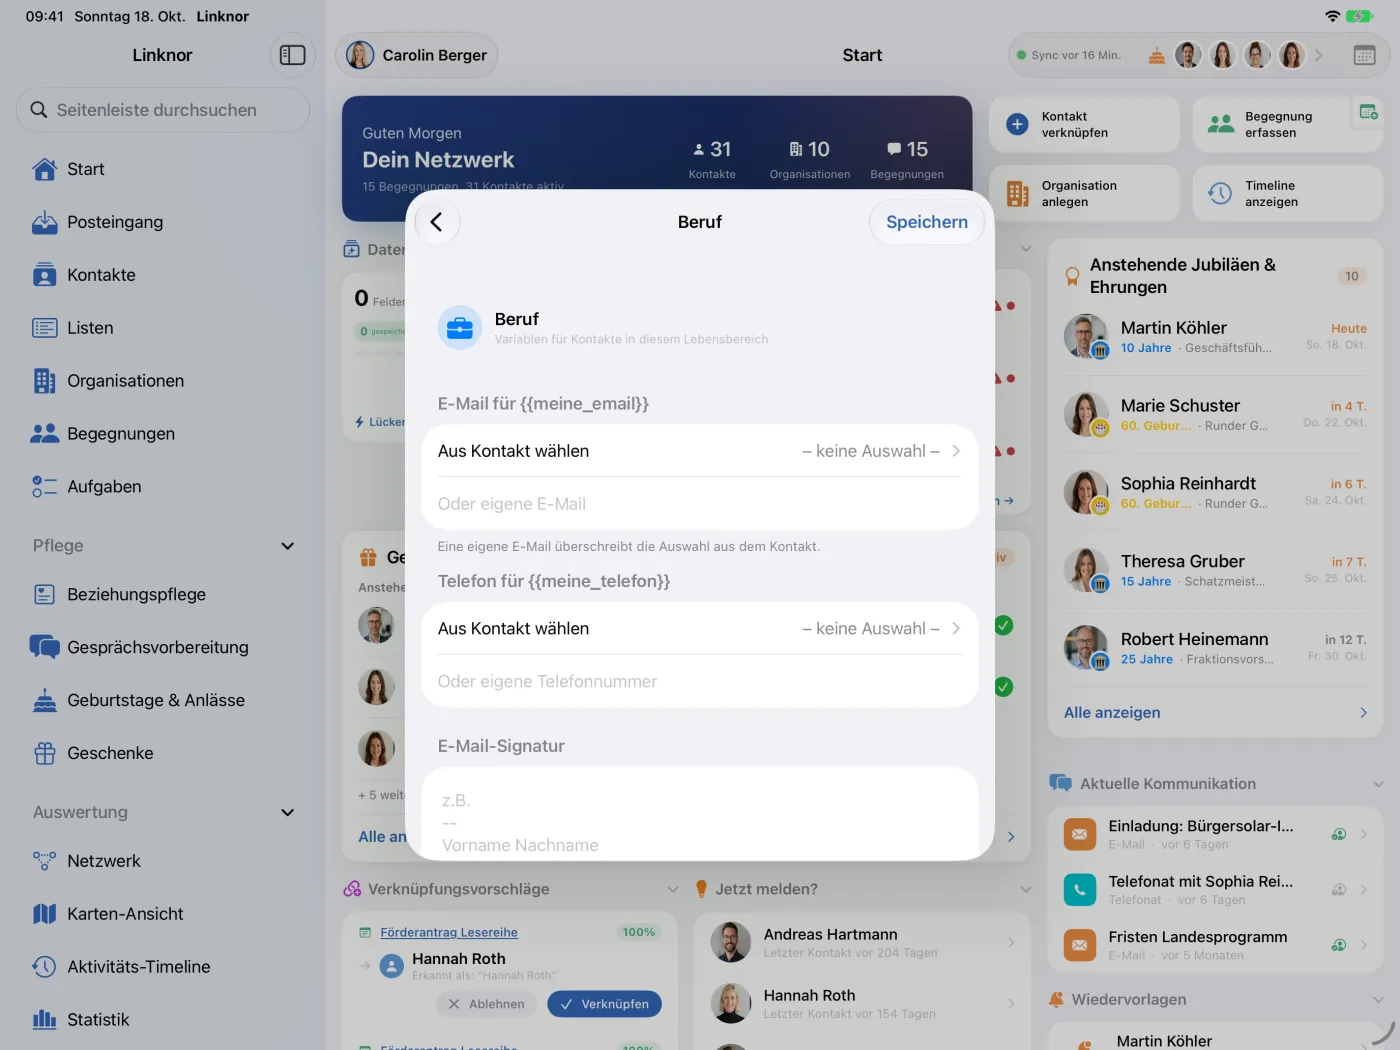
Task: Open Aus Kontakt wählen for E-Mail
Action: 699,451
